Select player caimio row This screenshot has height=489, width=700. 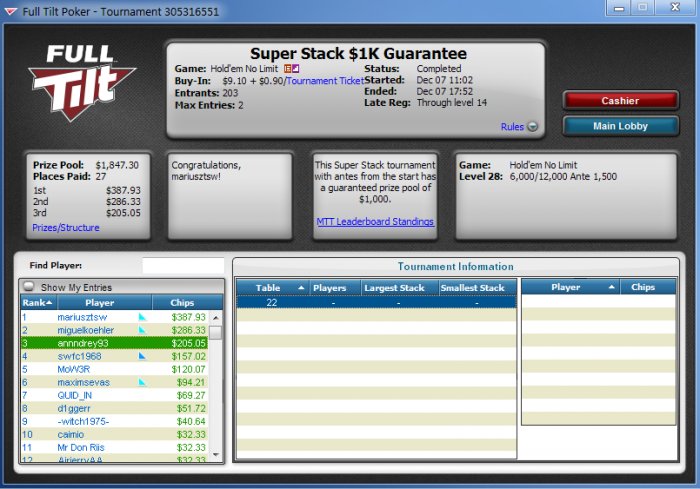(x=114, y=435)
